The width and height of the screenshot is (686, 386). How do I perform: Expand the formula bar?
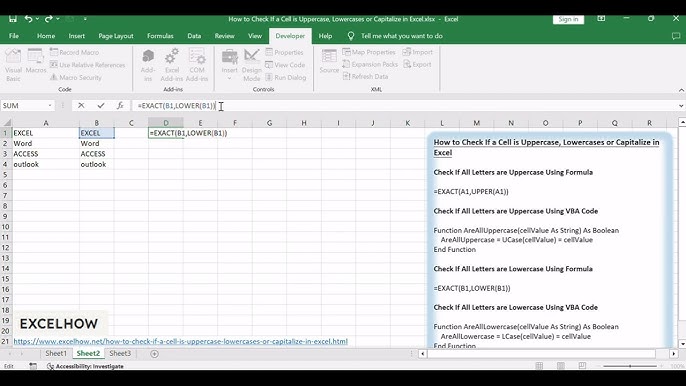tap(681, 105)
